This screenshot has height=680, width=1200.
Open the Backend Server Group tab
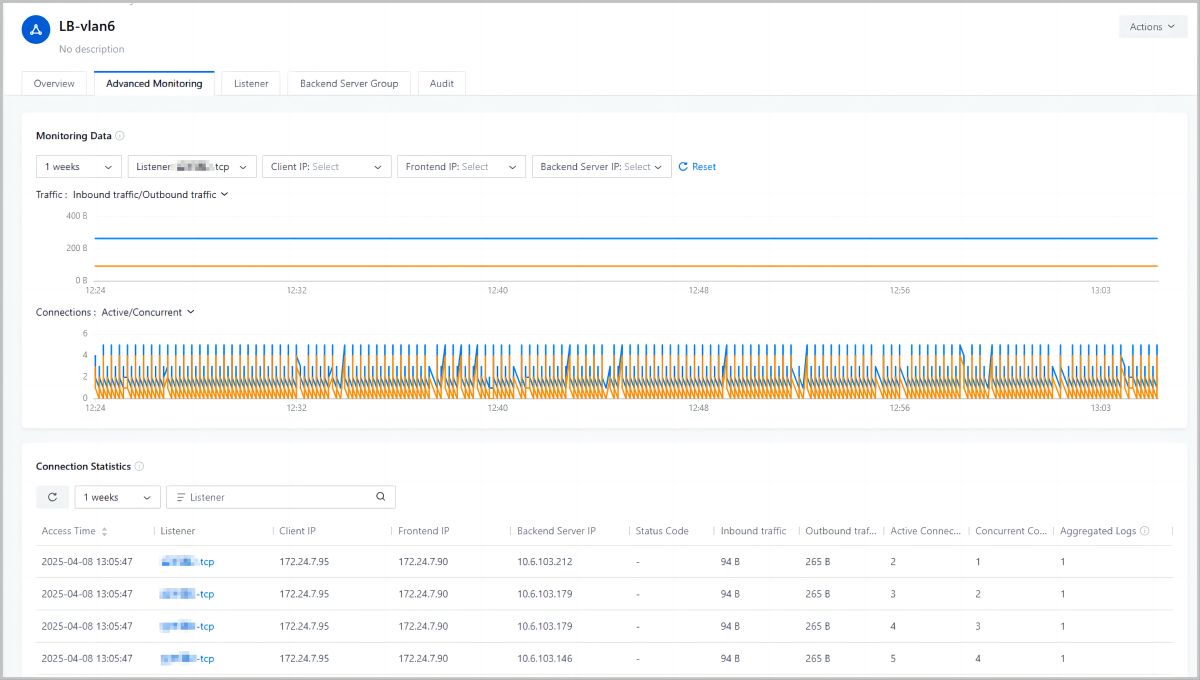(x=349, y=84)
